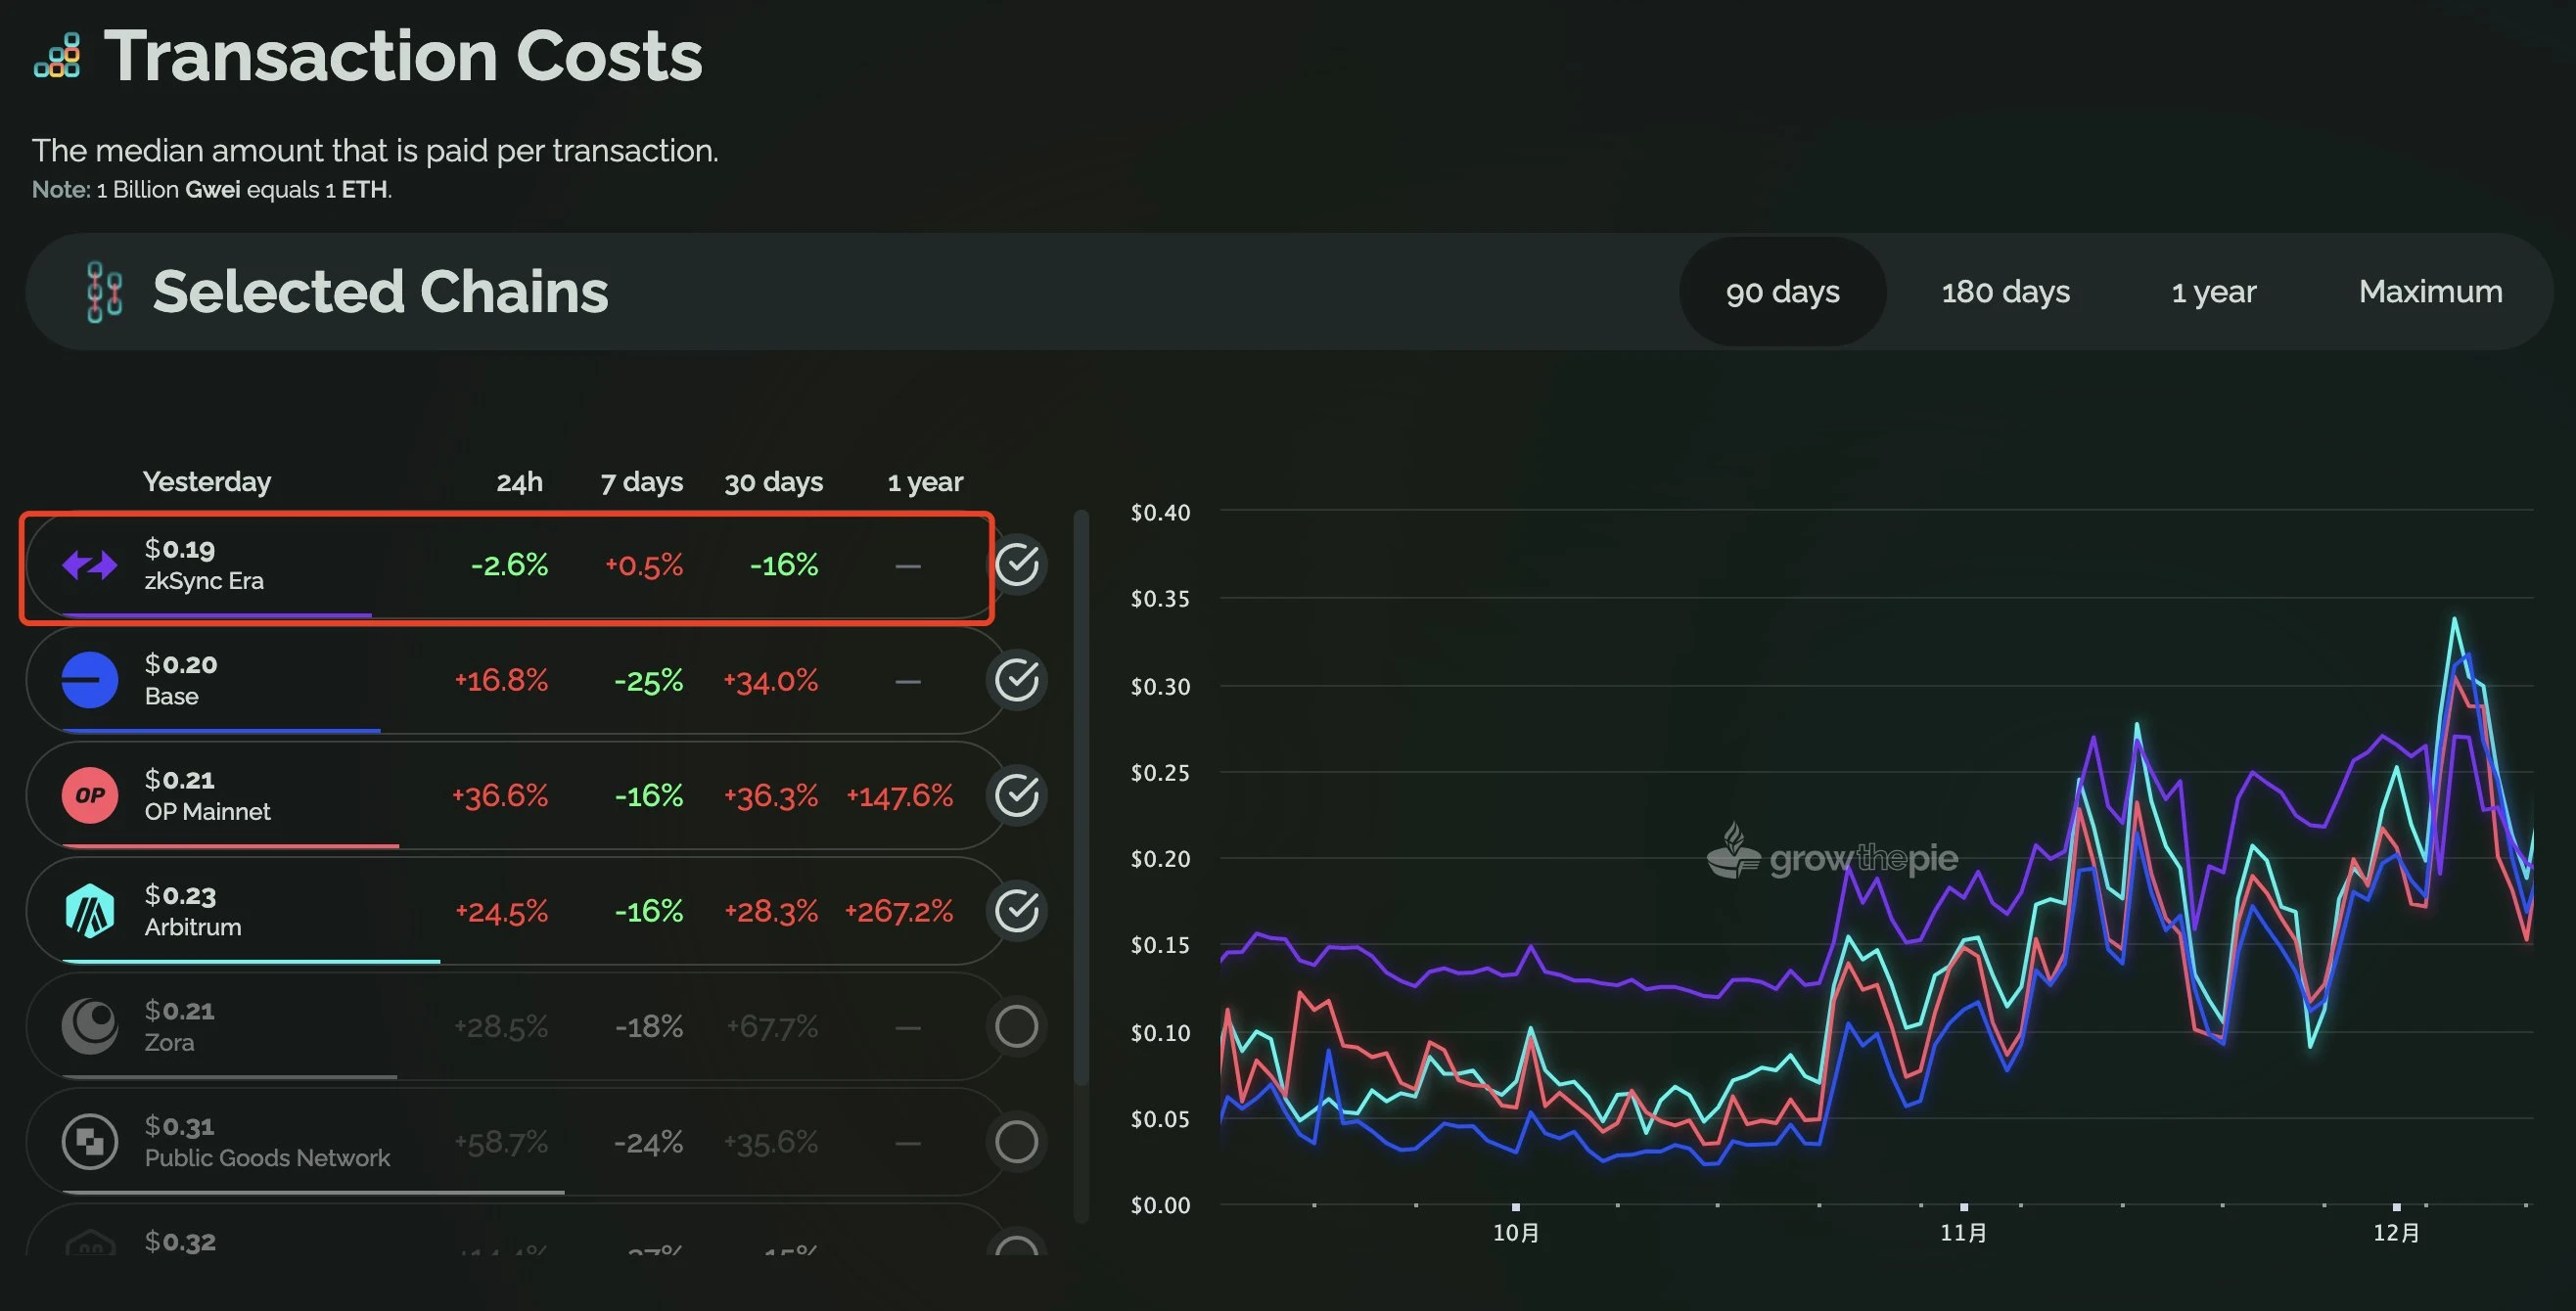2576x1311 pixels.
Task: Click the 24h column header
Action: tap(520, 482)
